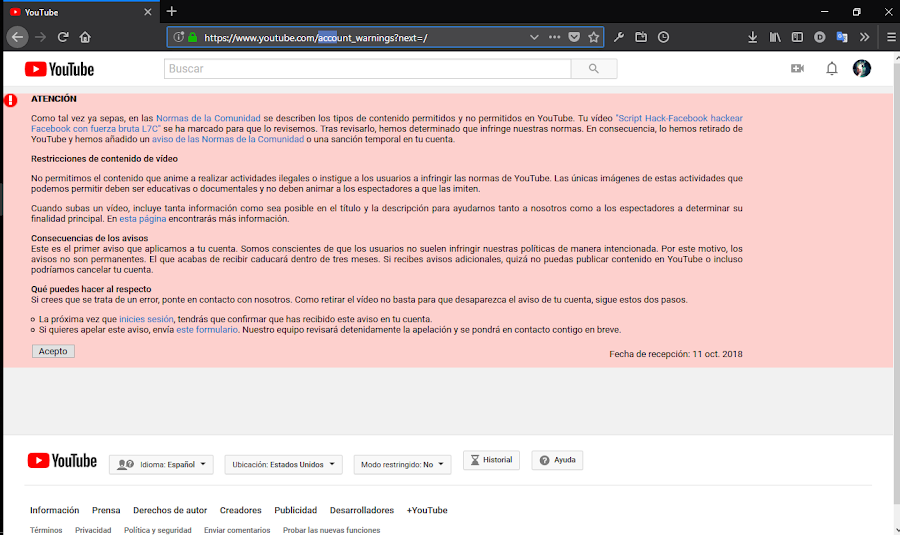Open aviso de las Normas de la Comunidad link
900x535 pixels.
point(228,139)
